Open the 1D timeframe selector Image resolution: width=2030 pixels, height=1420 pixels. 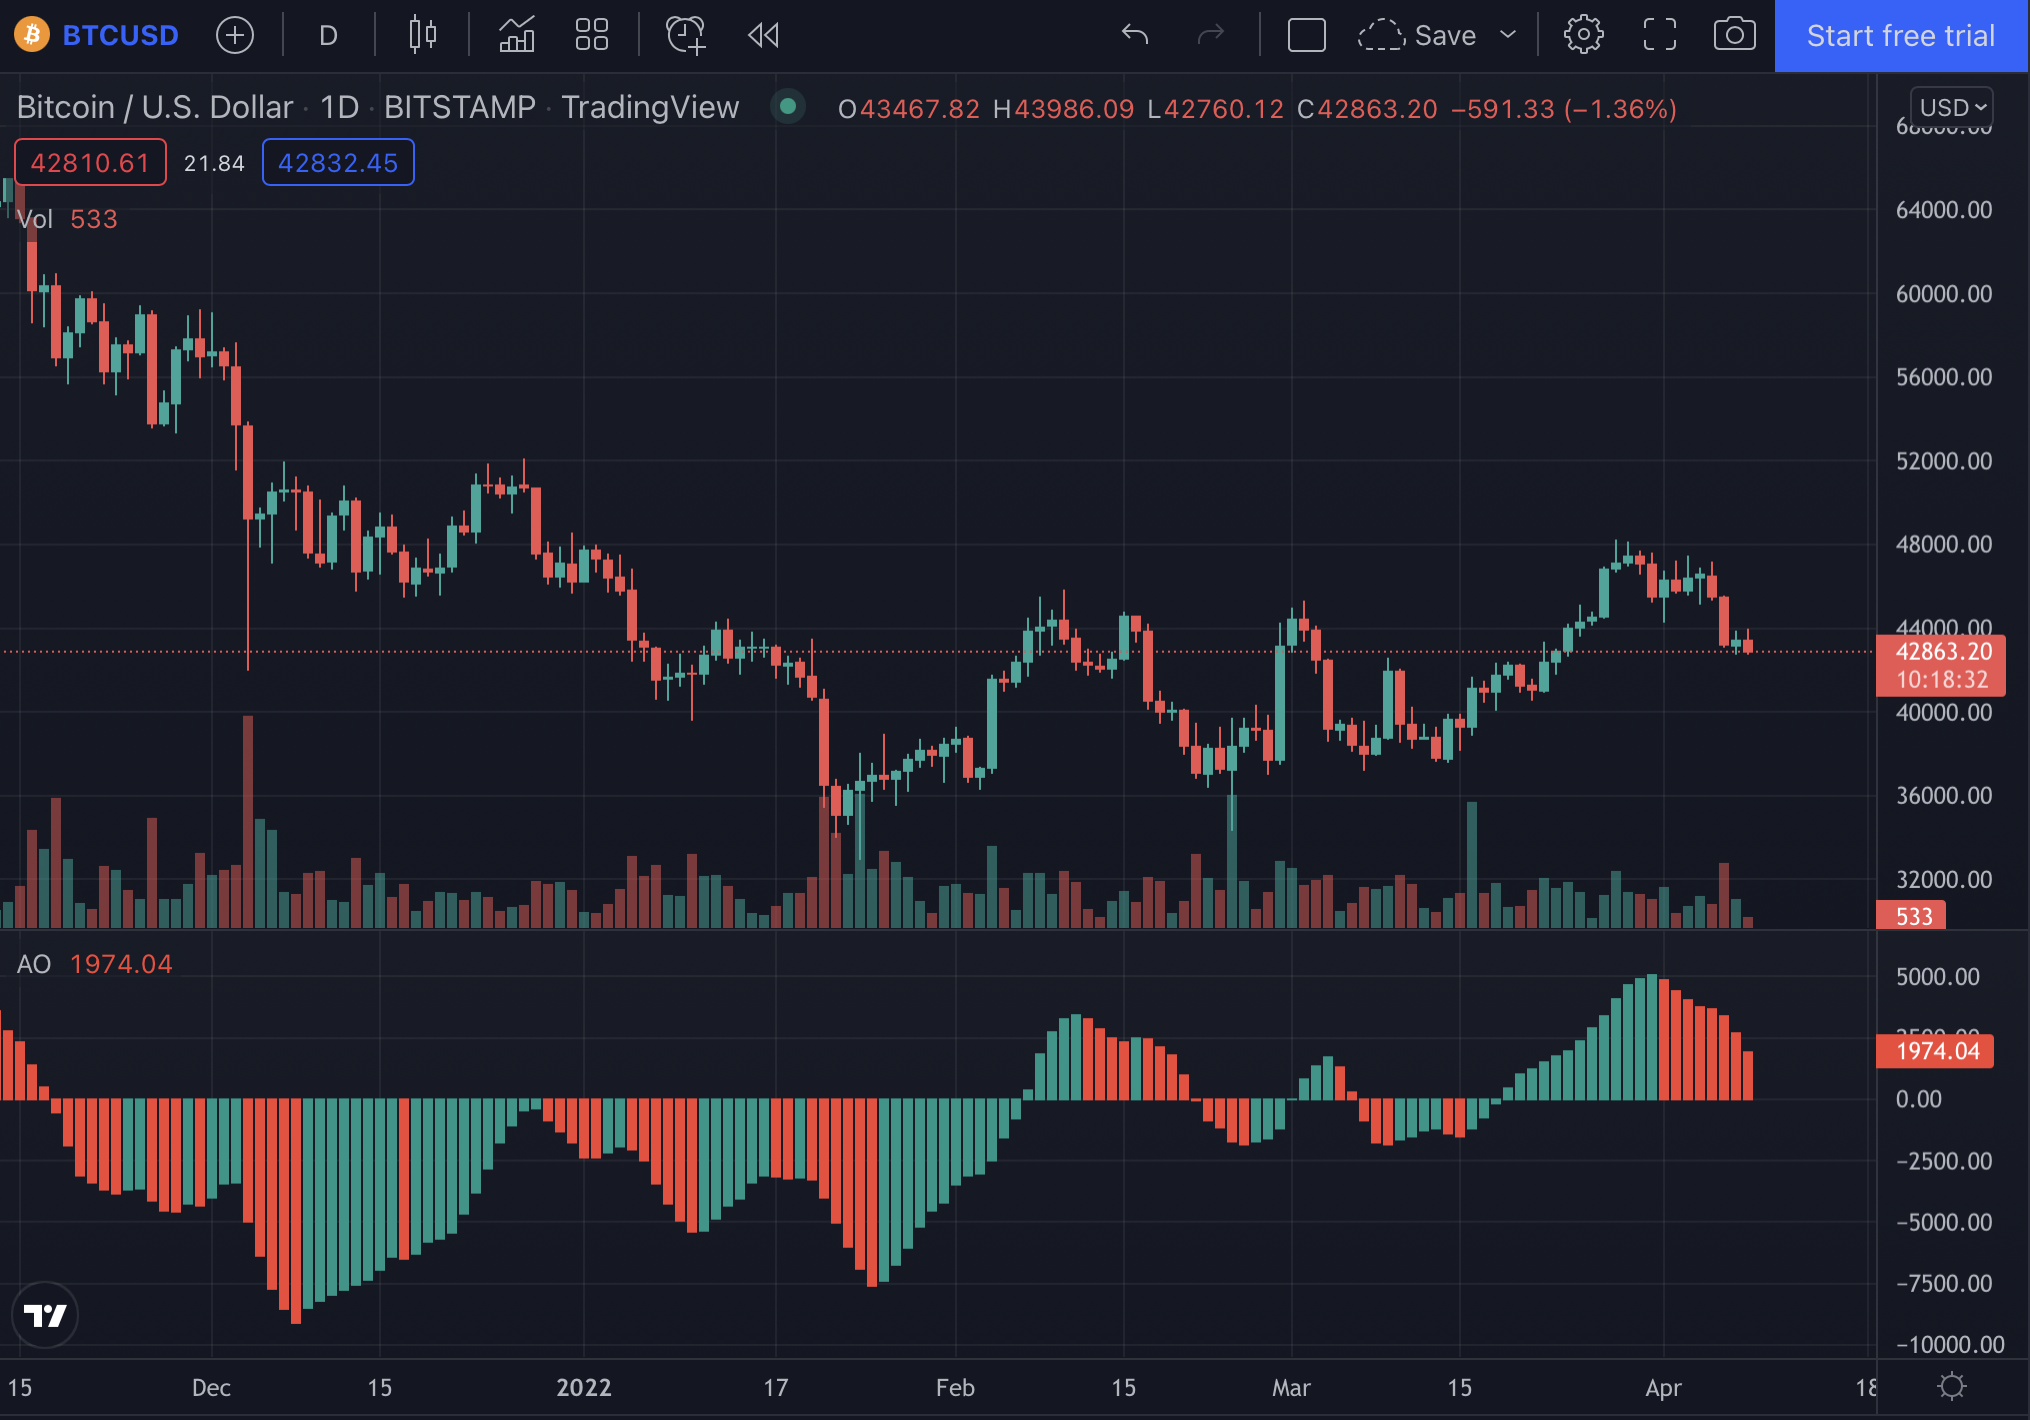pos(328,35)
